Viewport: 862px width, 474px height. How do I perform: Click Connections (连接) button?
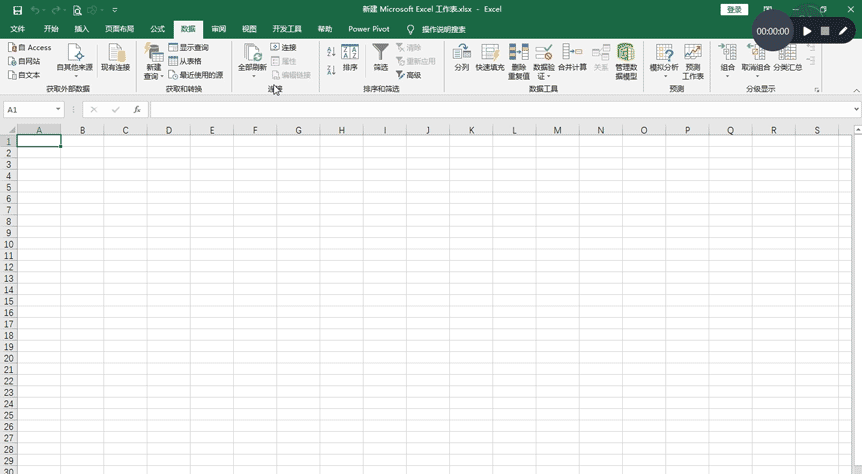tap(284, 47)
